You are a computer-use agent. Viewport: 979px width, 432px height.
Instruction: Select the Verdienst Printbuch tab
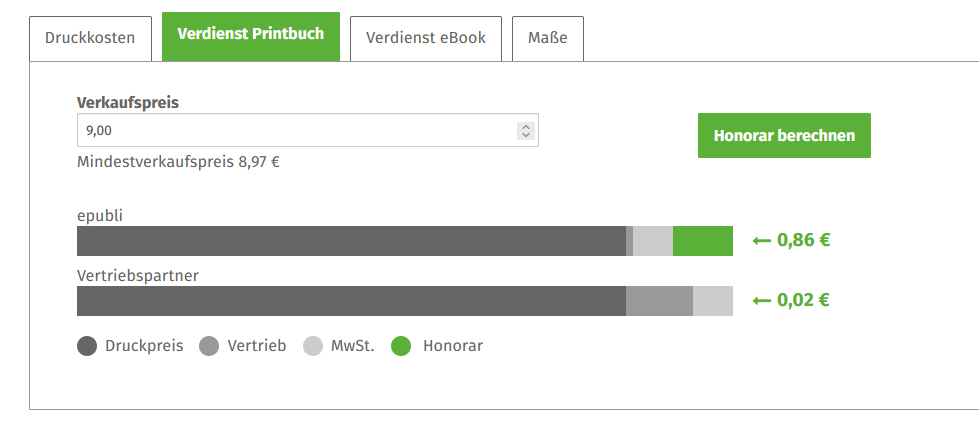pos(251,36)
